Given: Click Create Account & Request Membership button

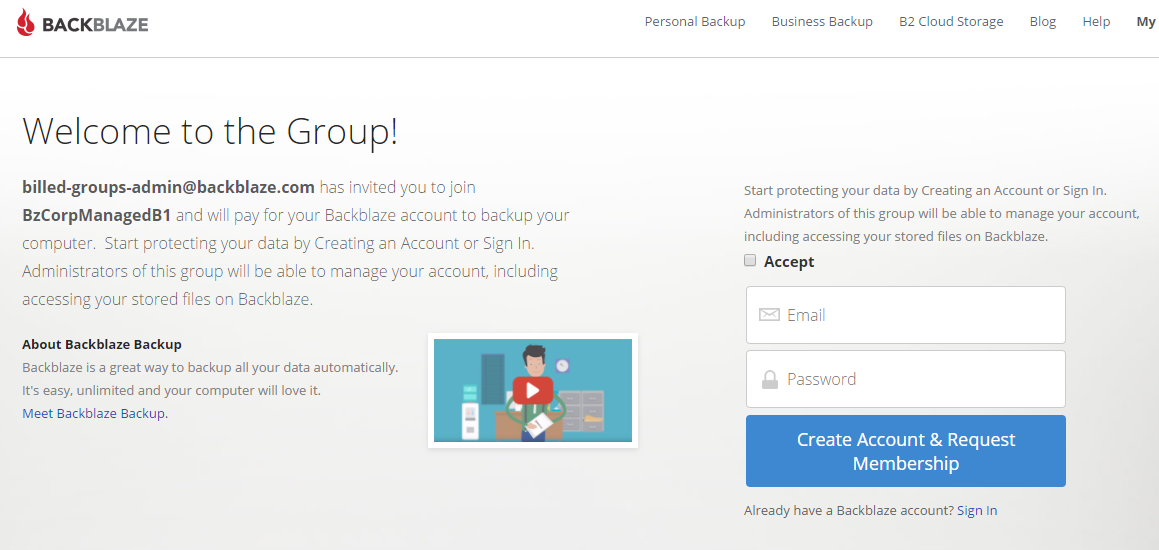Looking at the screenshot, I should point(905,451).
